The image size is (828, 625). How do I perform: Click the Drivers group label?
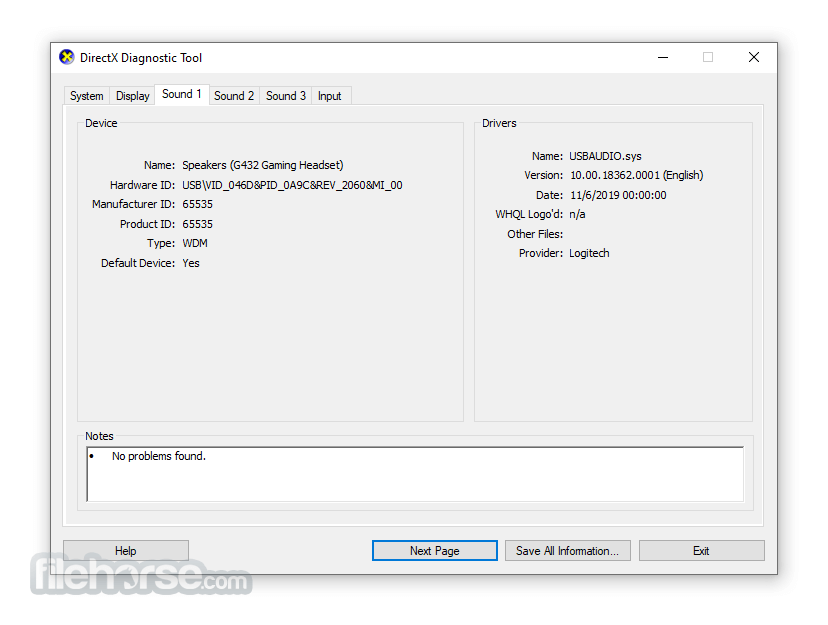tap(499, 123)
